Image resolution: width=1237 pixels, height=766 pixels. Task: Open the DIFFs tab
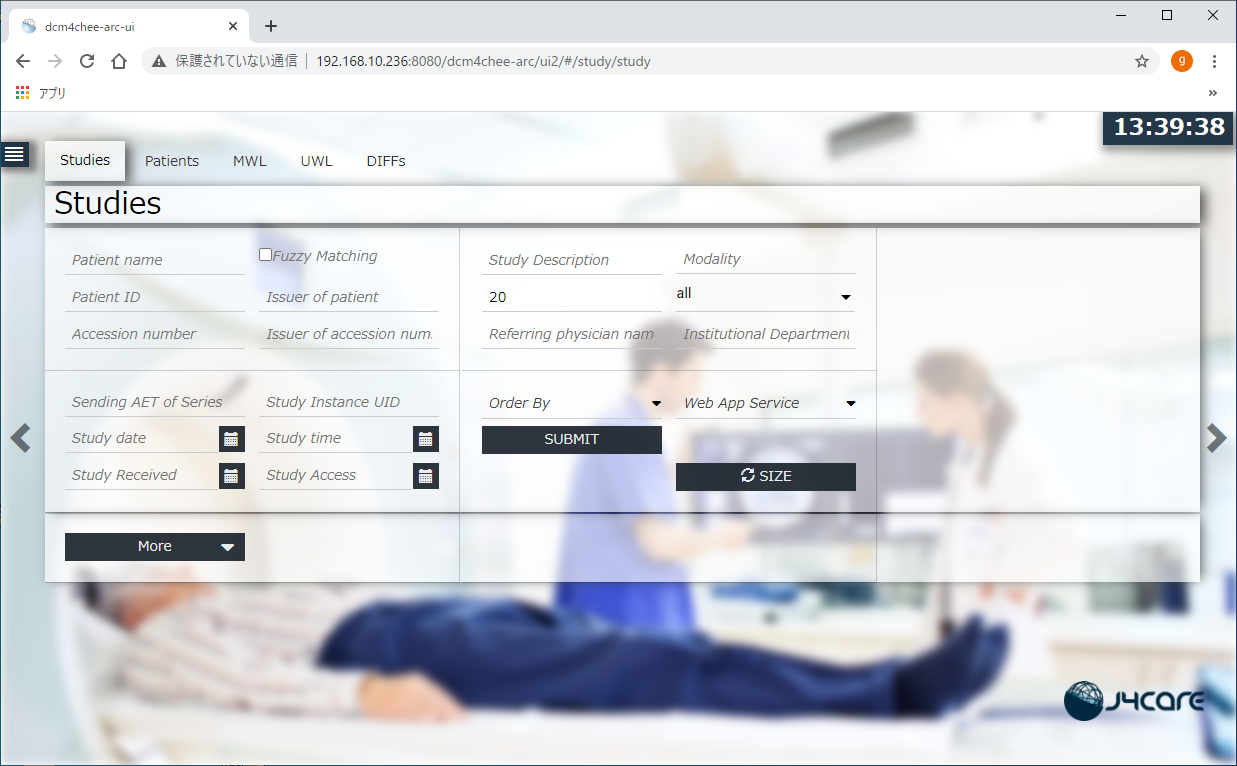386,161
